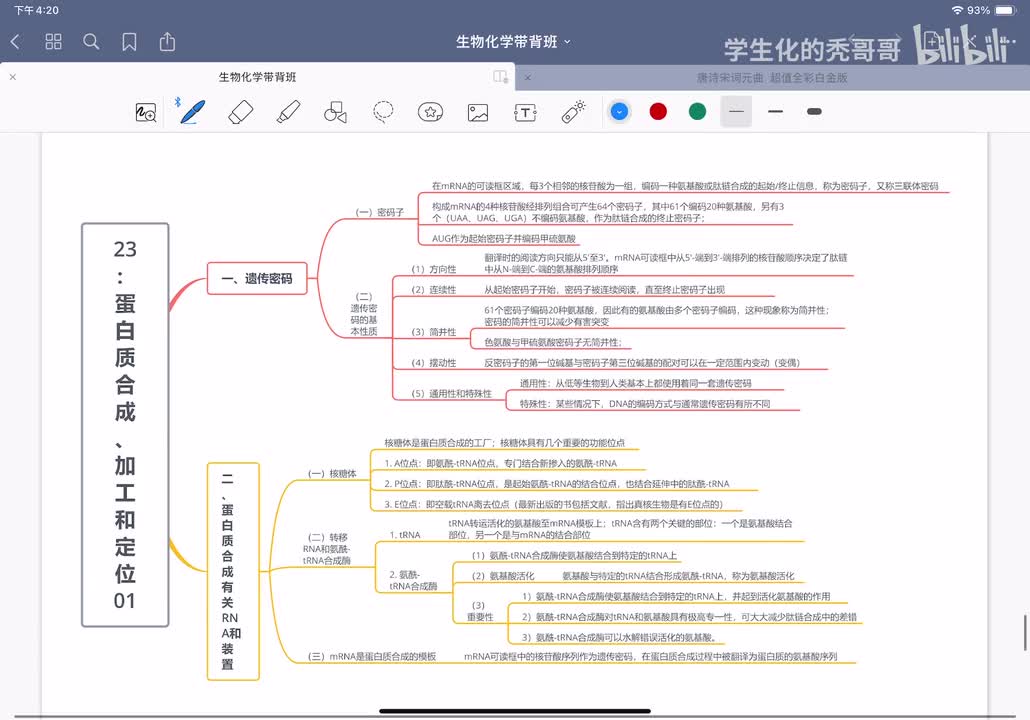Close the 唐诗宋词元曲 tab
The width and height of the screenshot is (1030, 720).
(527, 78)
